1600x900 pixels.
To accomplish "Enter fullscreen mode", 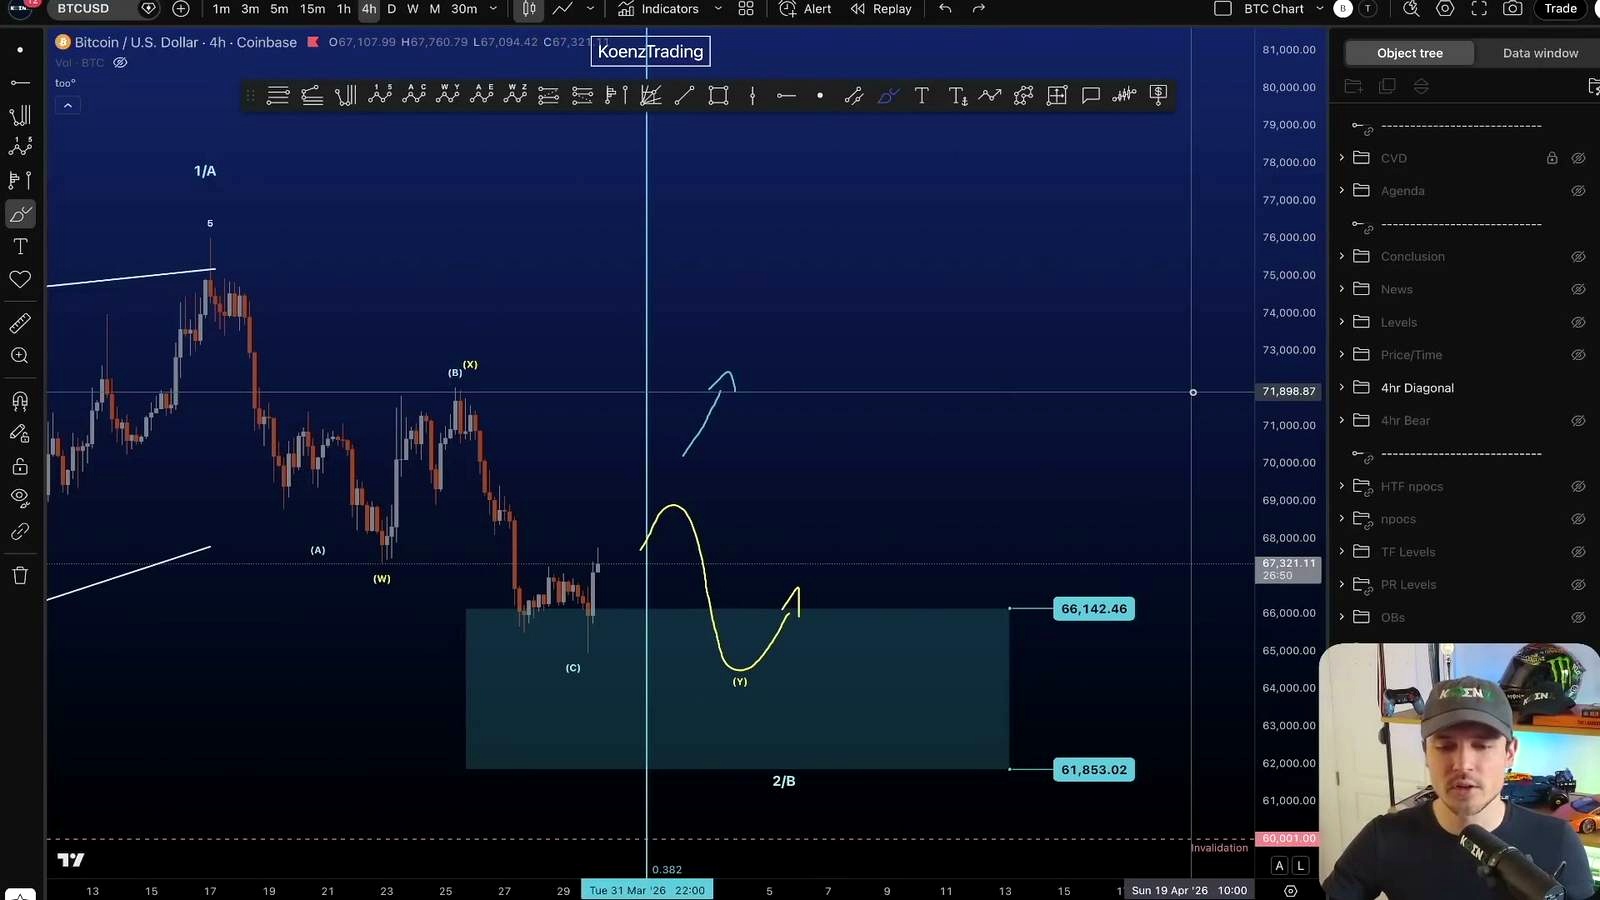I will (1479, 9).
